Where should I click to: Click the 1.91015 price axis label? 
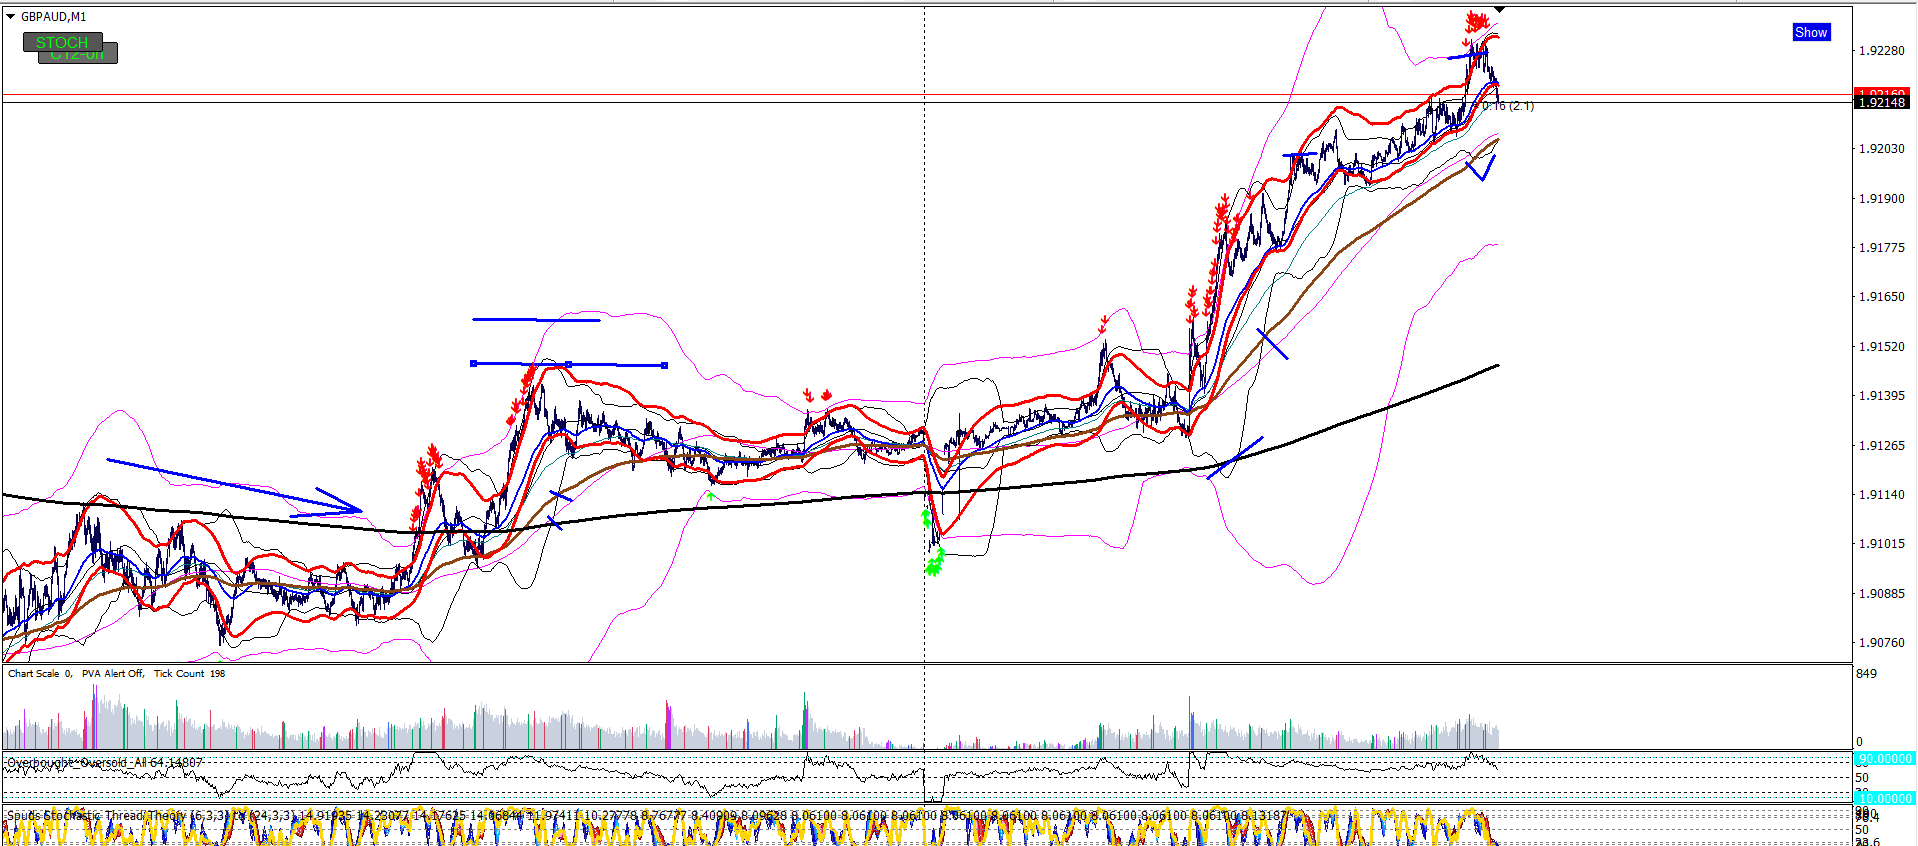pyautogui.click(x=1881, y=544)
